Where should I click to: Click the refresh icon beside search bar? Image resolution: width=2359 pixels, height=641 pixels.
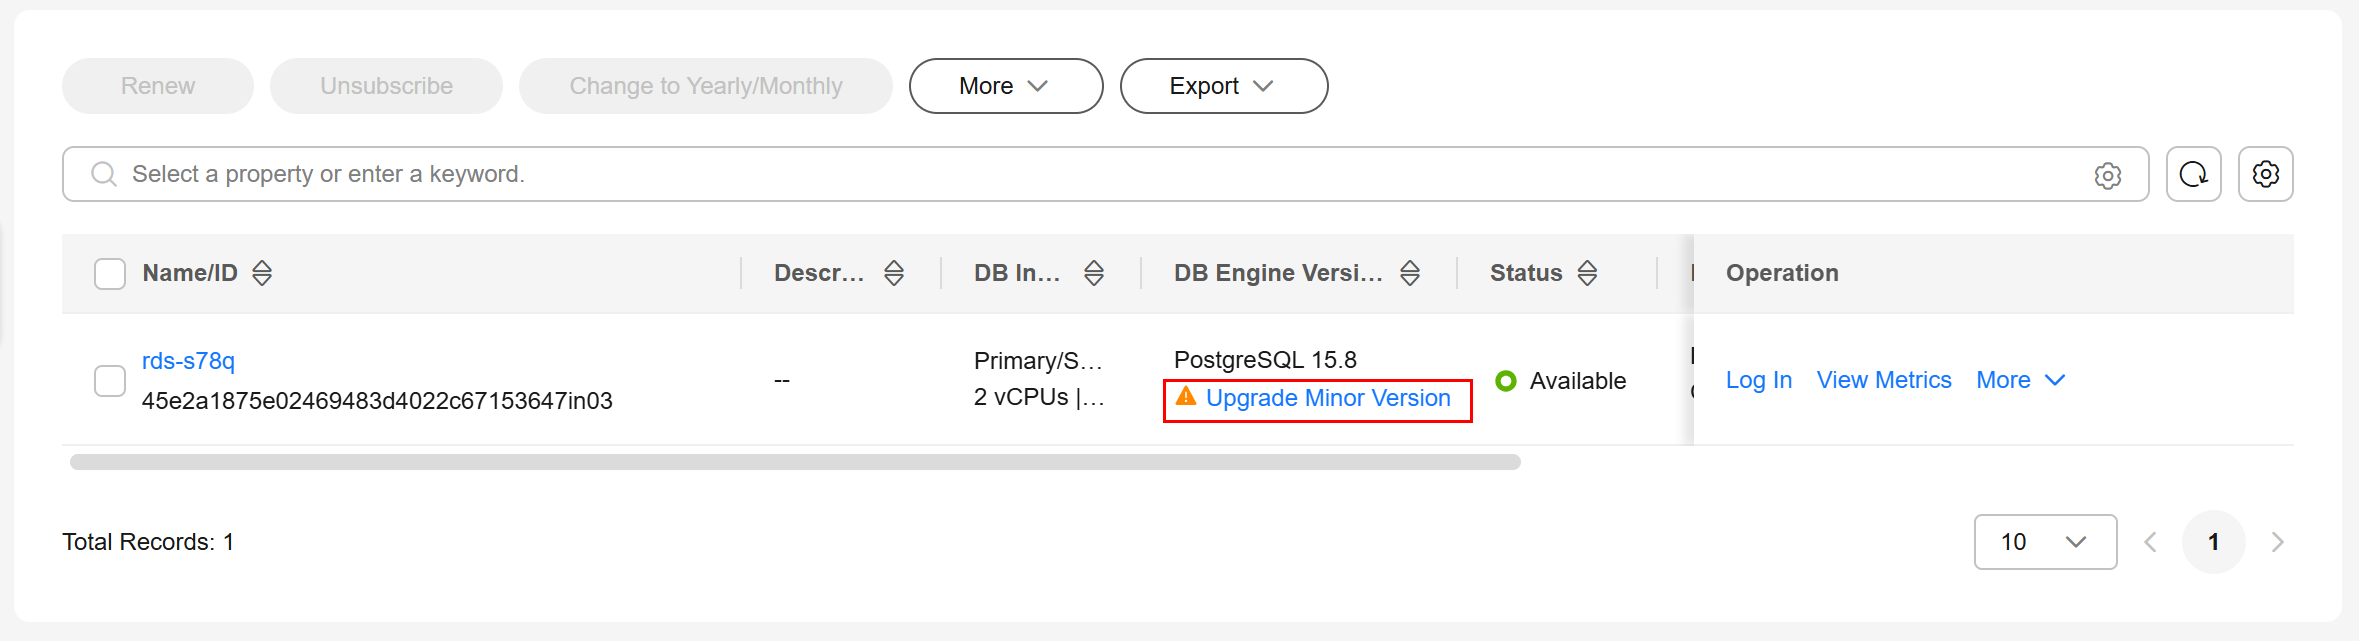coord(2193,174)
